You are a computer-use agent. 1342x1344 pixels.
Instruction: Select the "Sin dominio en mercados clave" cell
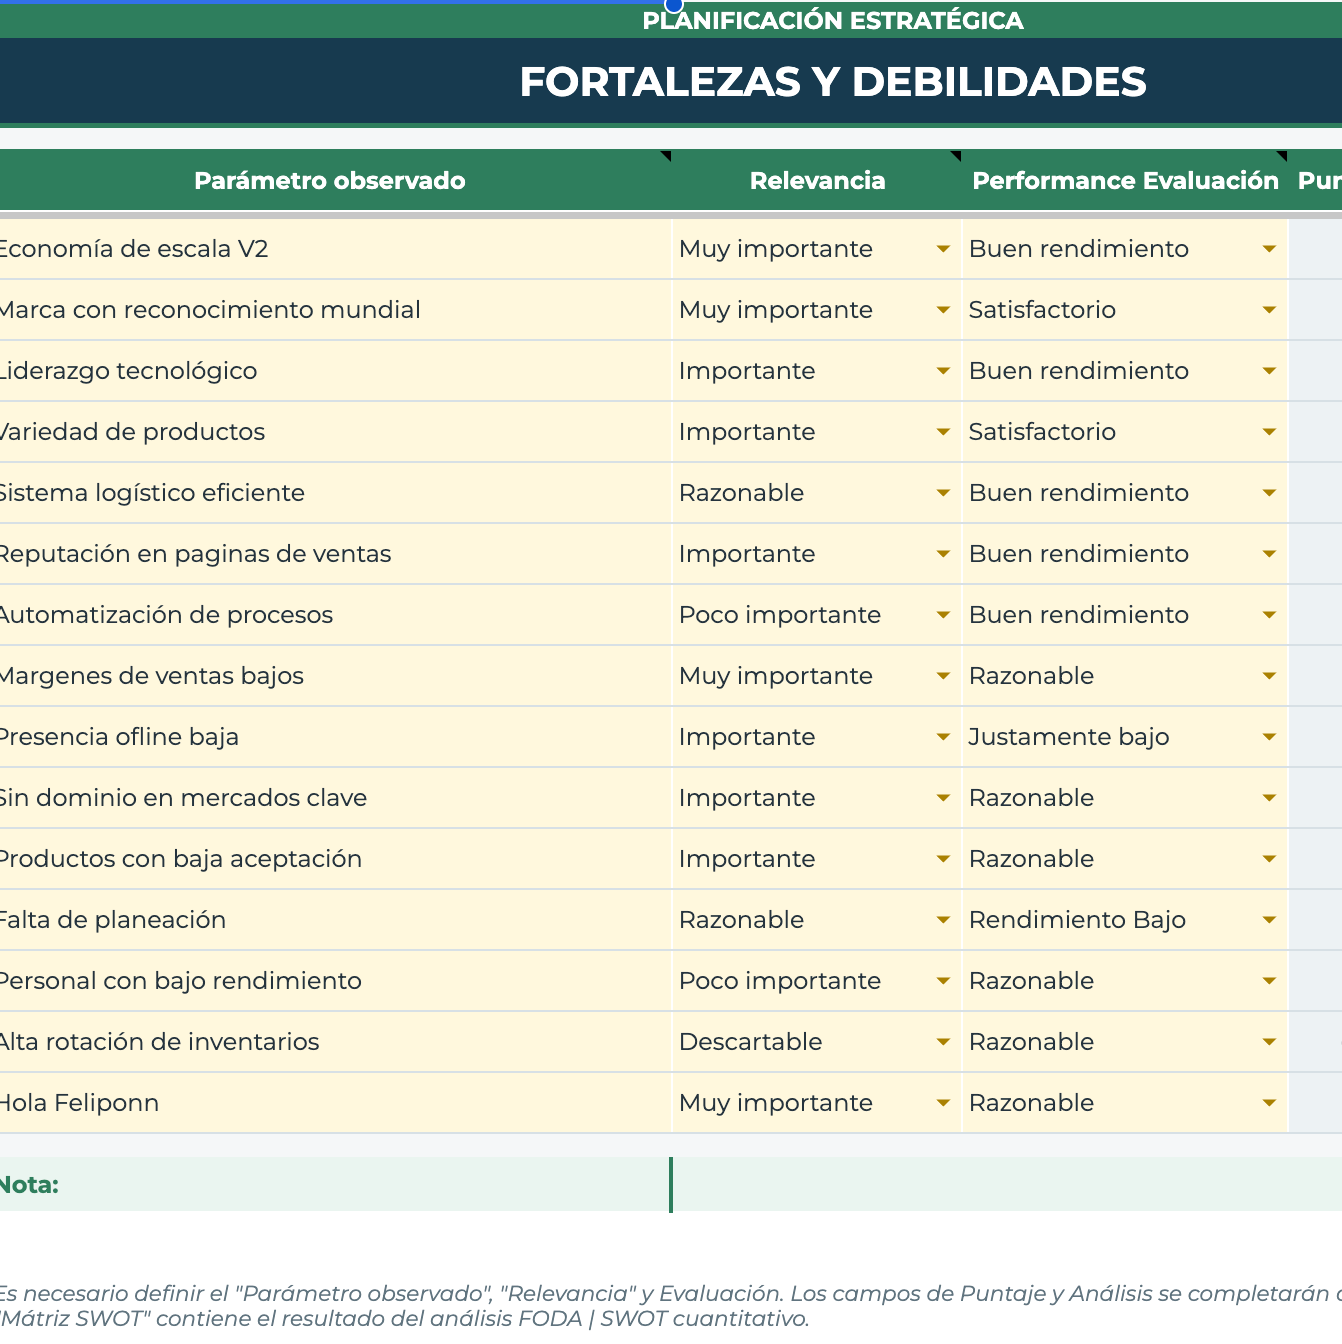335,798
